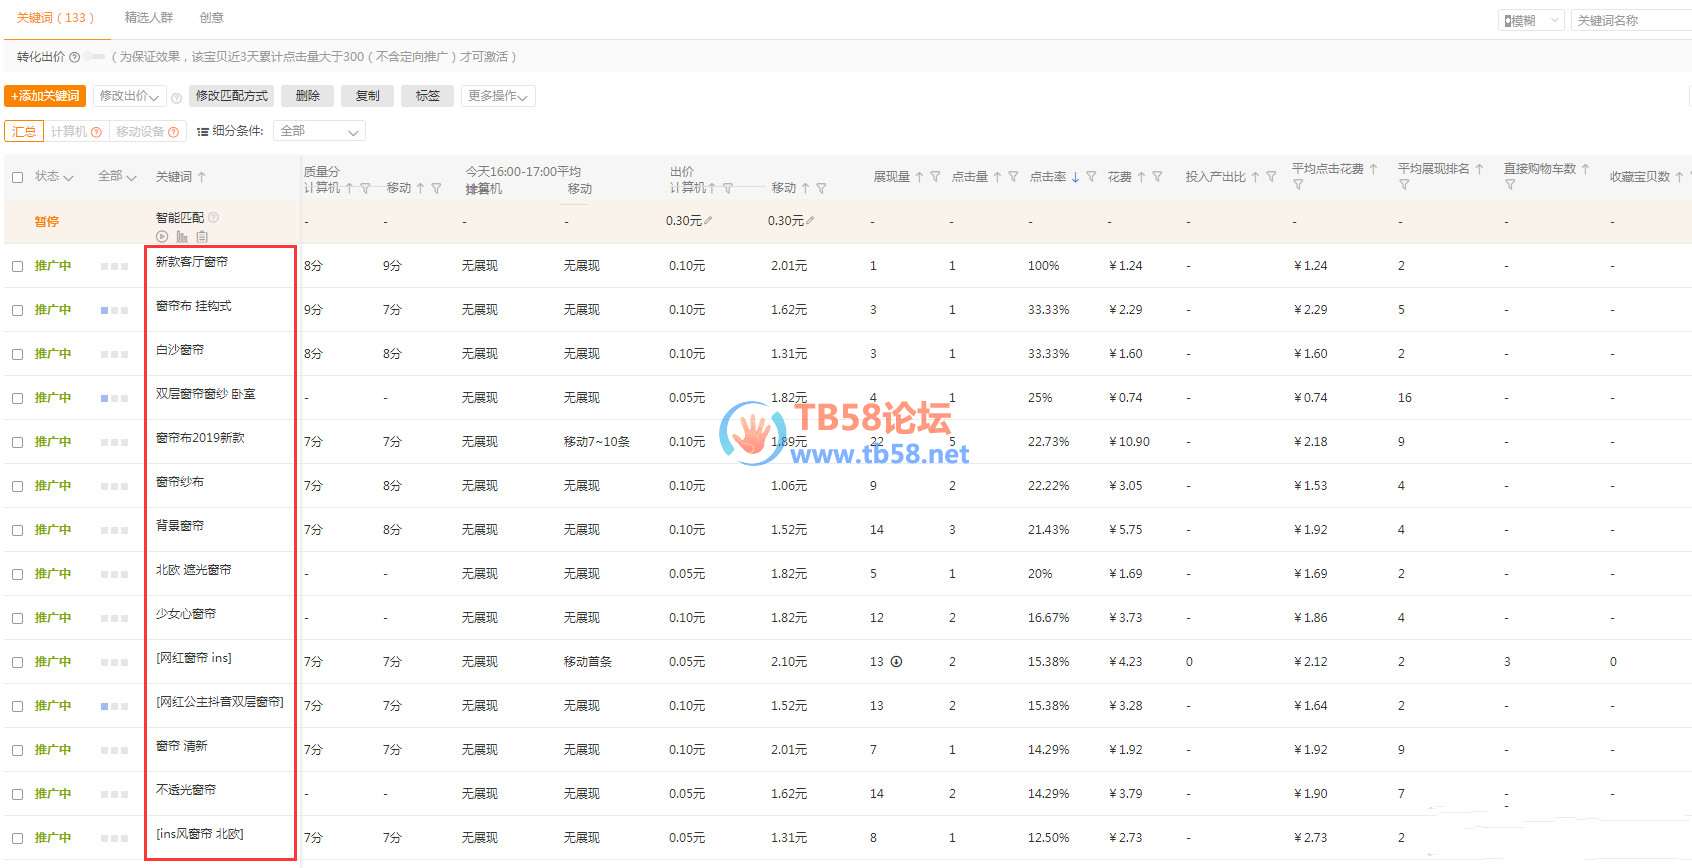1692x868 pixels.
Task: Toggle the 转化出价 switch
Action: [x=95, y=57]
